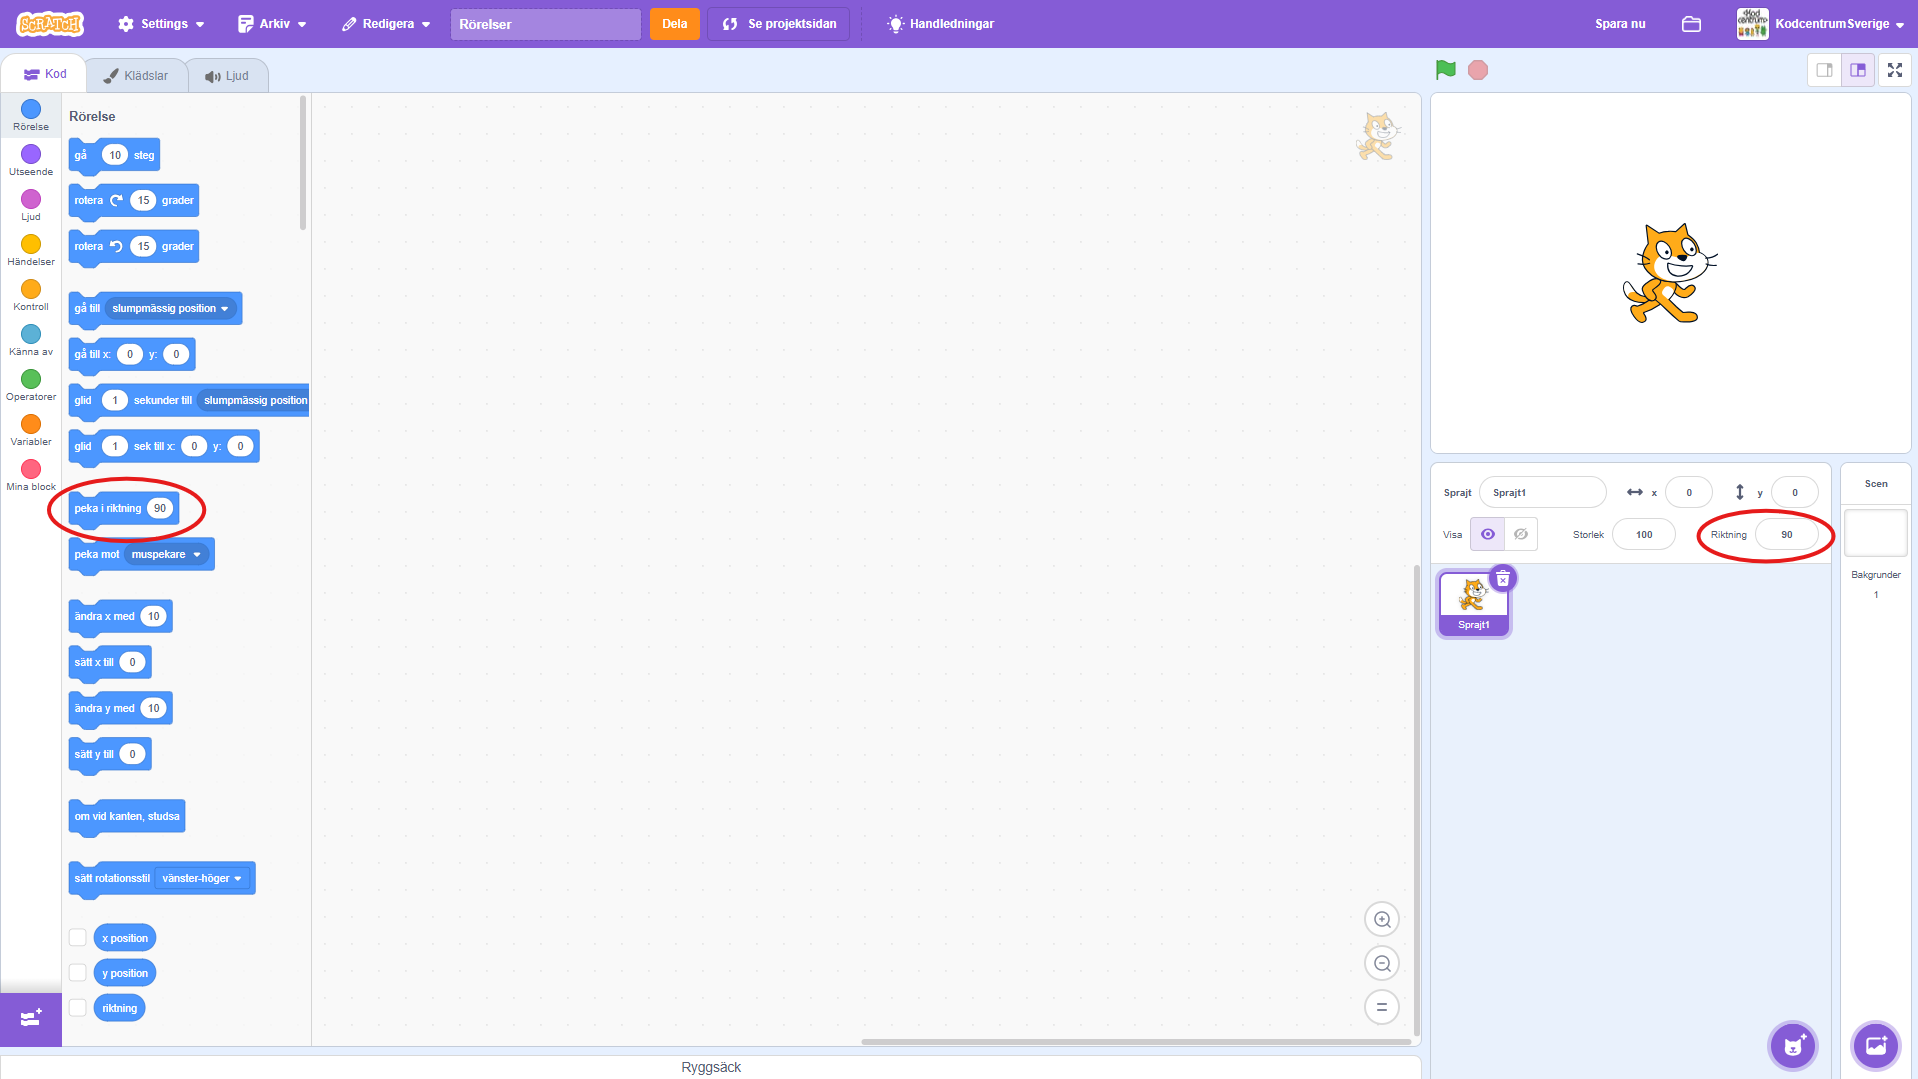Click the green flag to run

pos(1445,70)
